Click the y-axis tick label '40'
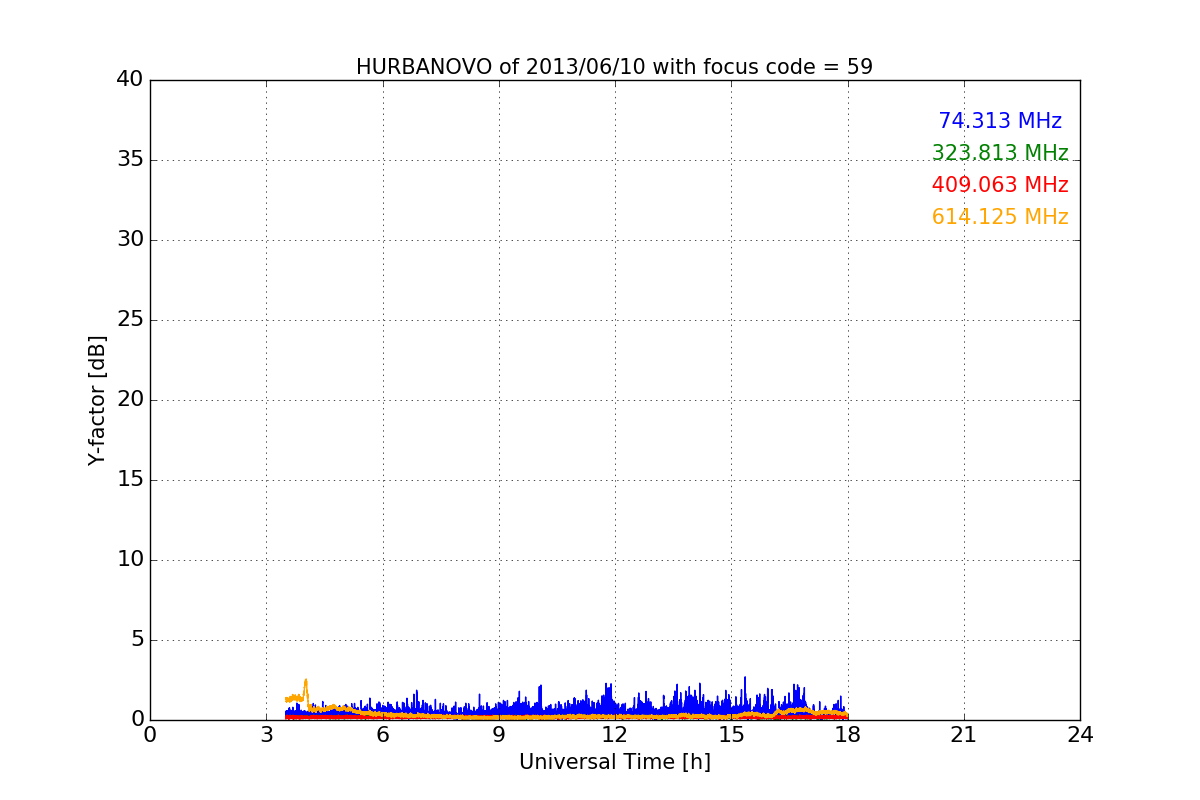The image size is (1200, 800). pos(129,80)
